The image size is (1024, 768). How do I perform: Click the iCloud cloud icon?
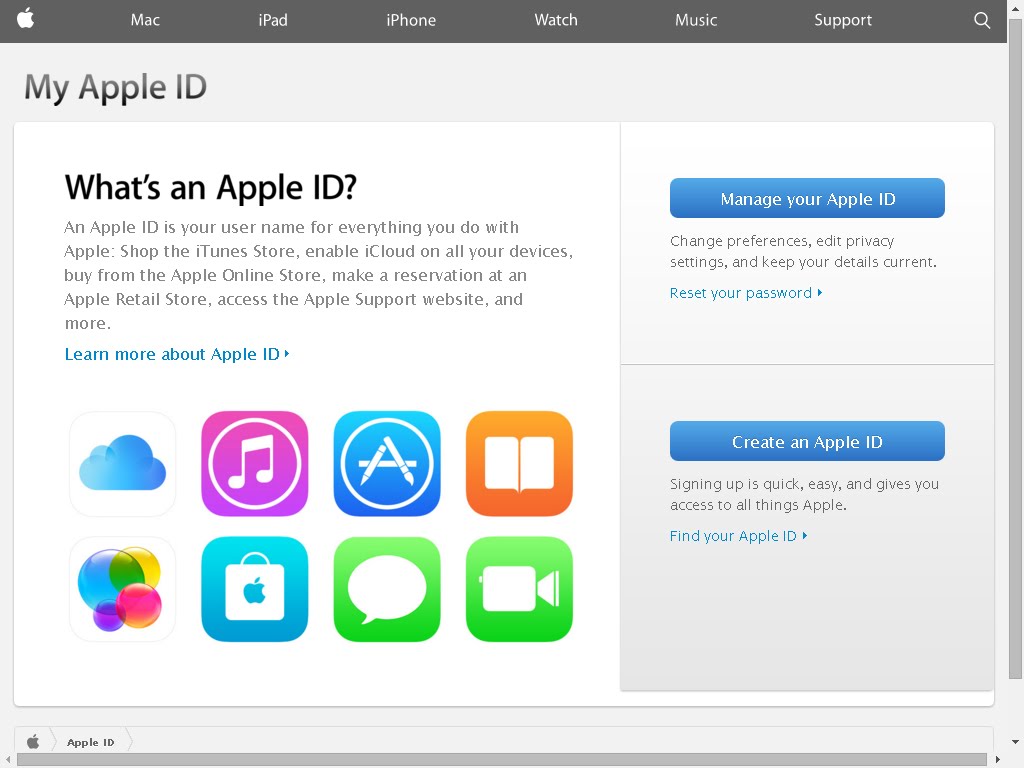coord(123,464)
